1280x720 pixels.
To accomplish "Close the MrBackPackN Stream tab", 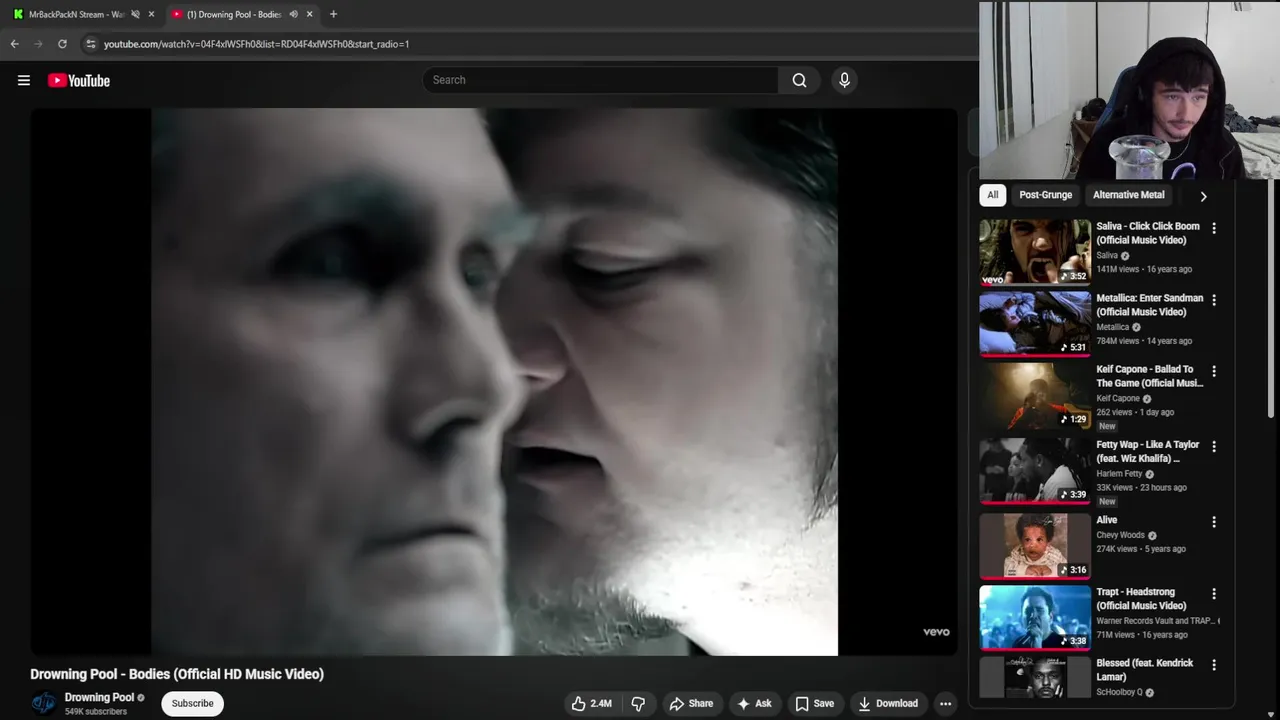I will [152, 14].
